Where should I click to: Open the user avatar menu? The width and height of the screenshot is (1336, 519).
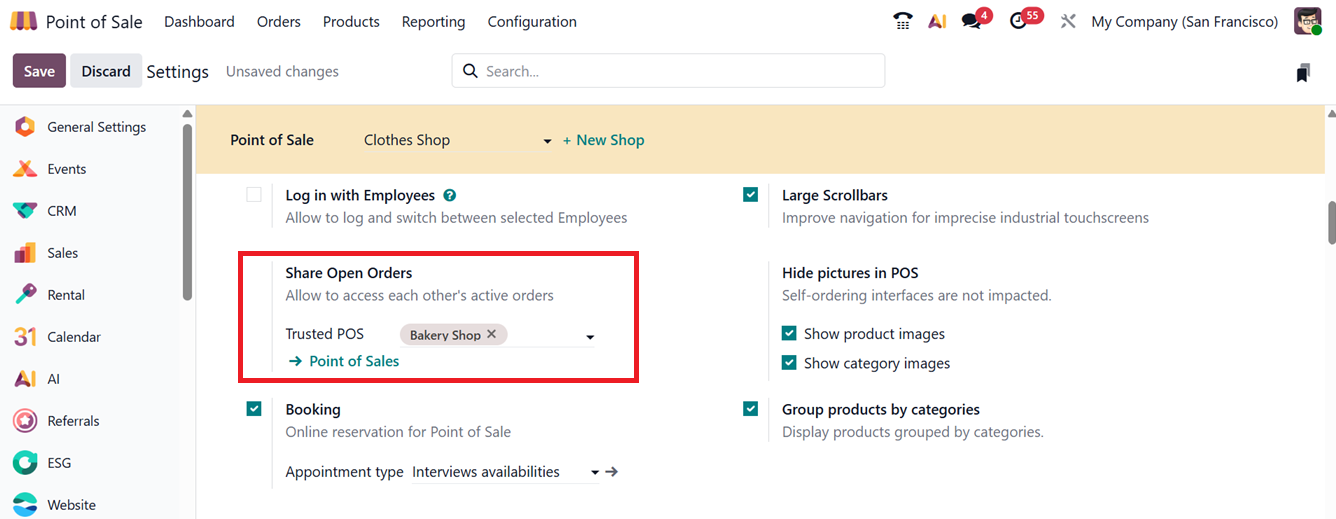tap(1307, 21)
